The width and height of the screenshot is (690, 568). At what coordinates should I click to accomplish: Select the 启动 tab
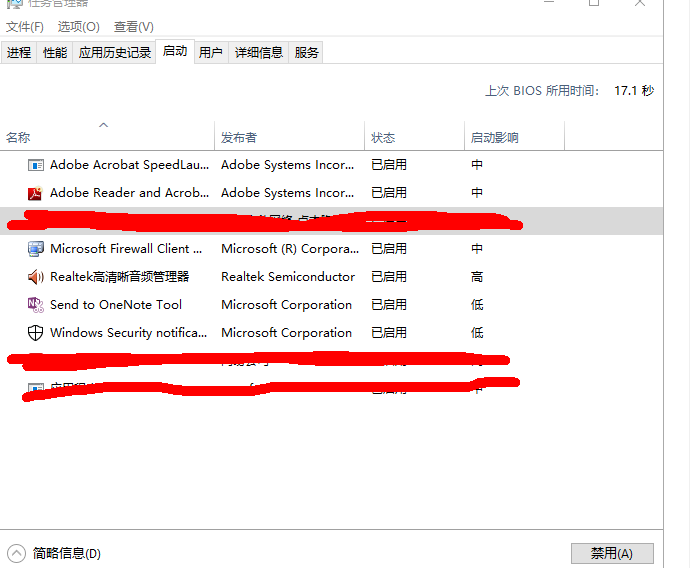[175, 51]
